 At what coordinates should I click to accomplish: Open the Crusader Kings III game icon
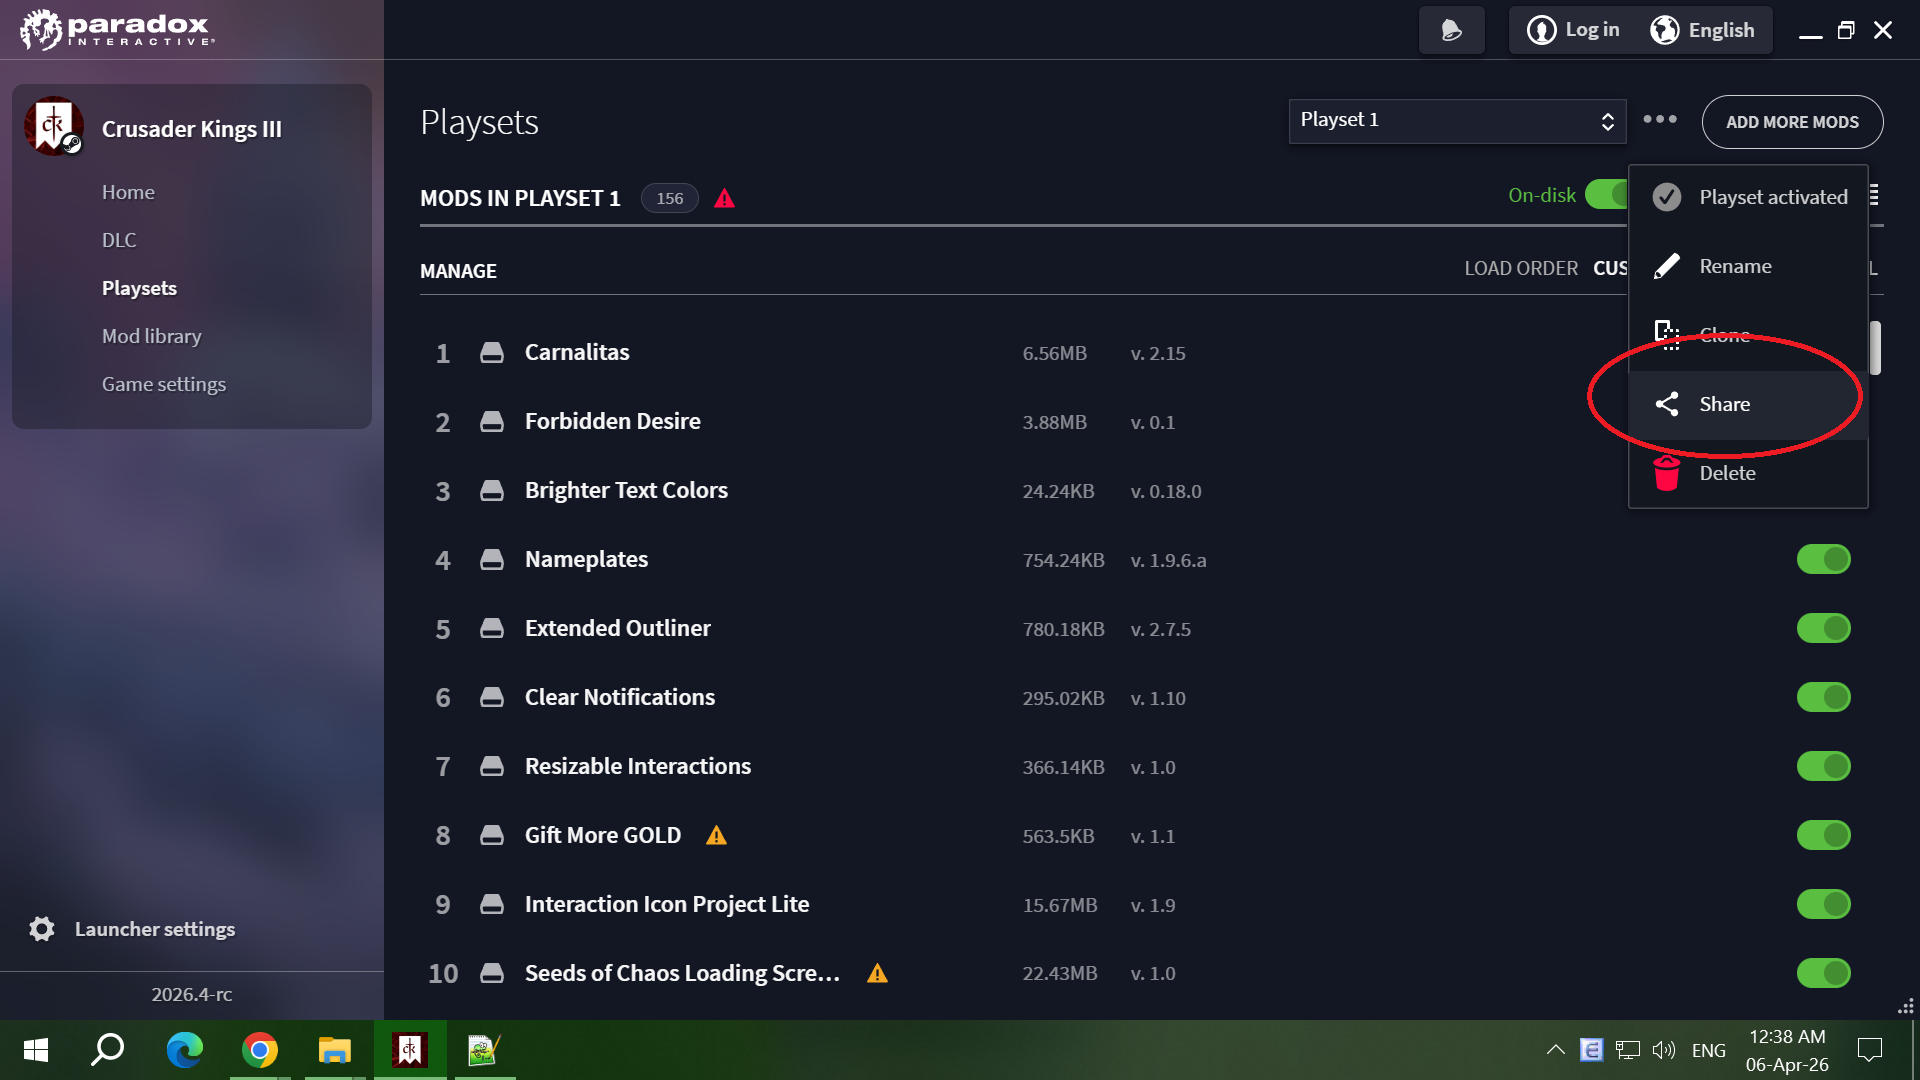tap(54, 127)
